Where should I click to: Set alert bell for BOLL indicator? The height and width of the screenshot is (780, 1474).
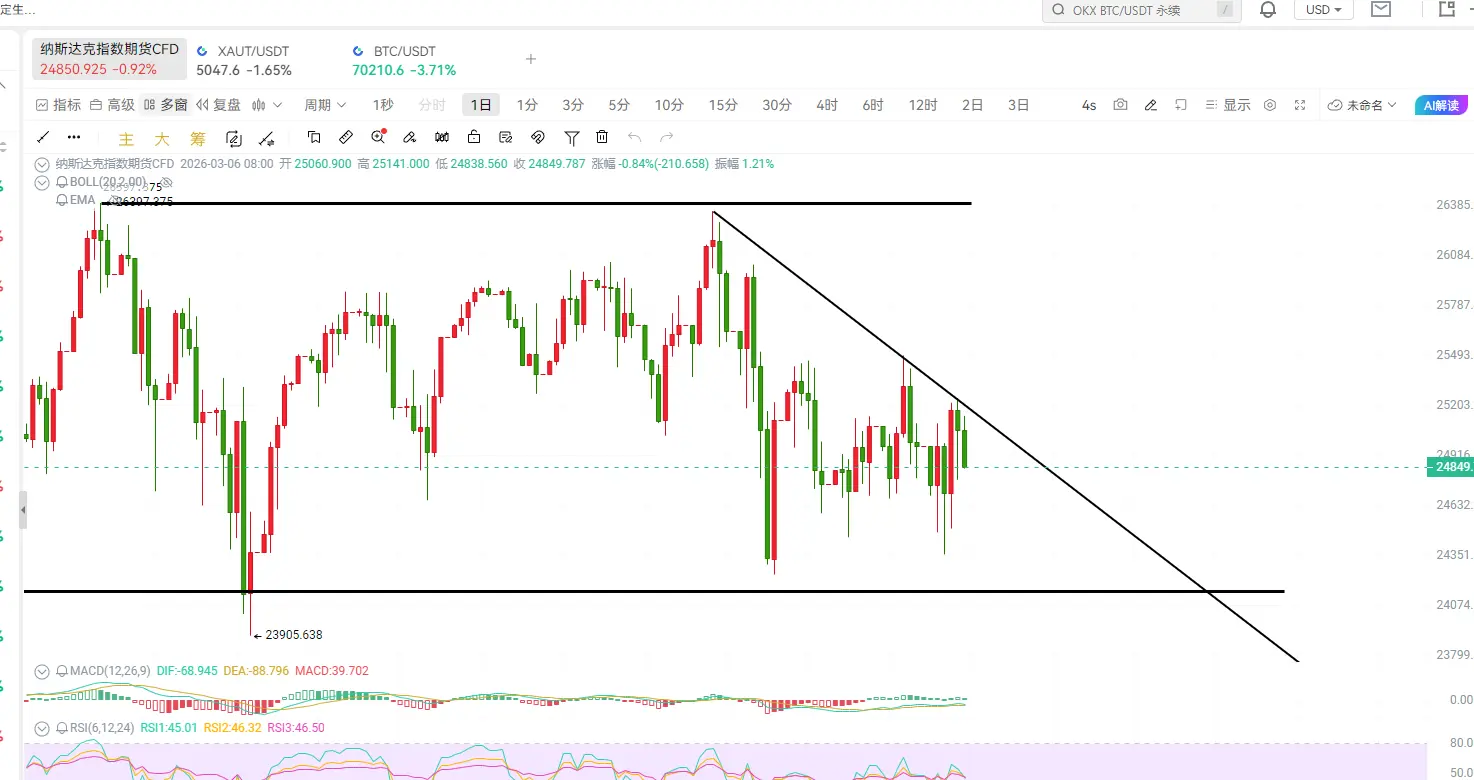(x=62, y=182)
